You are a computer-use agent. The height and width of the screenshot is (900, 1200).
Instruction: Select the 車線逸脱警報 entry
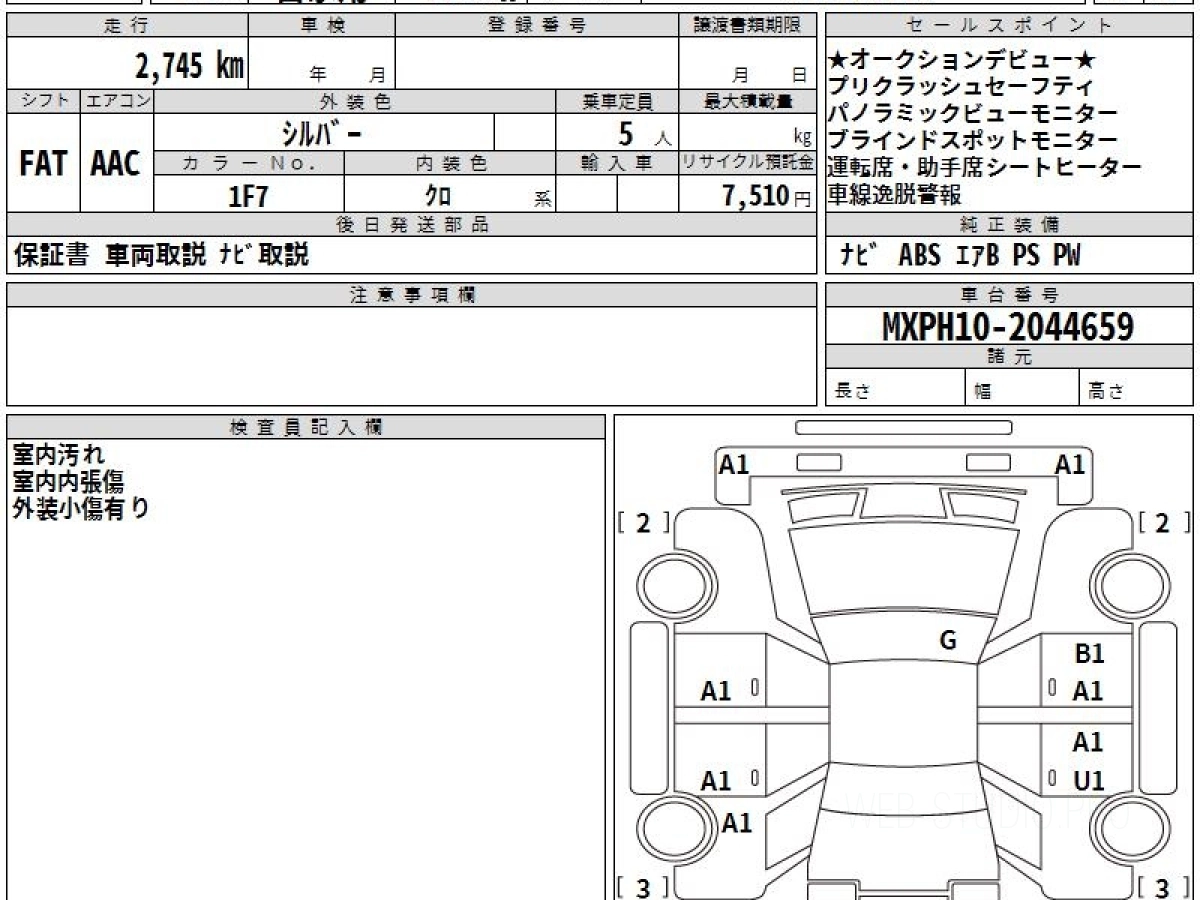coord(895,195)
